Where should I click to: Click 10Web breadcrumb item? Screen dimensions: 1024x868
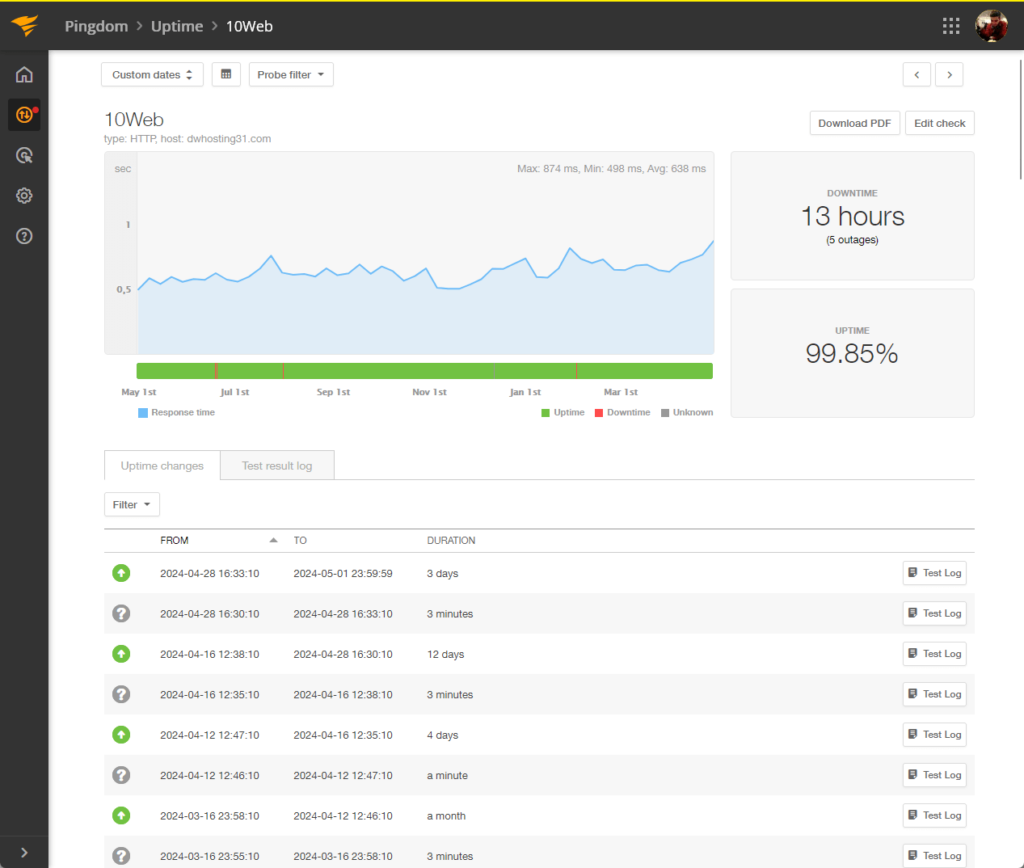click(249, 26)
